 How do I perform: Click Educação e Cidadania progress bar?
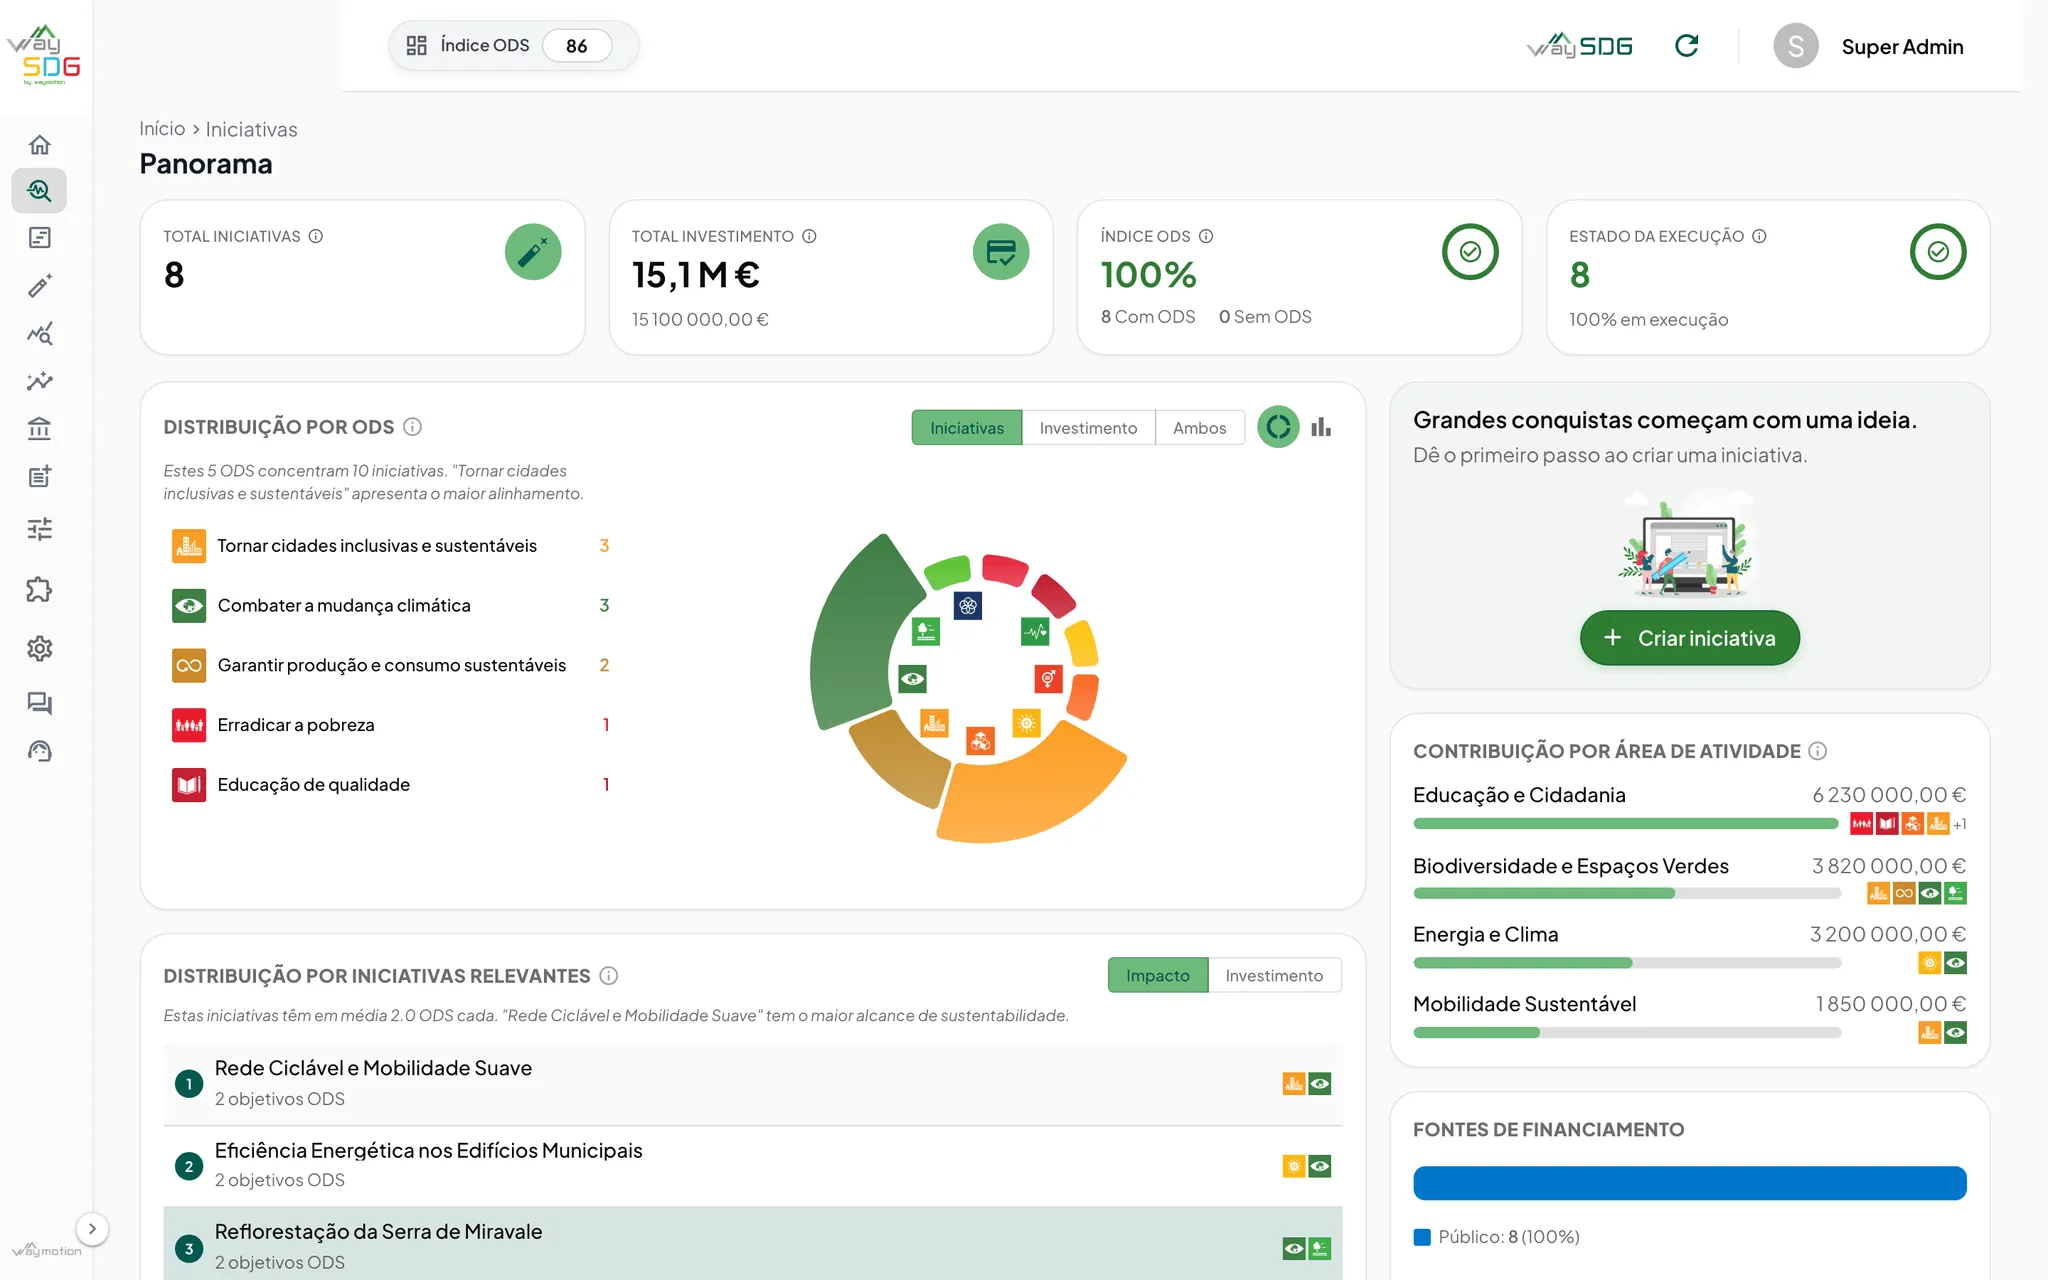click(x=1625, y=824)
